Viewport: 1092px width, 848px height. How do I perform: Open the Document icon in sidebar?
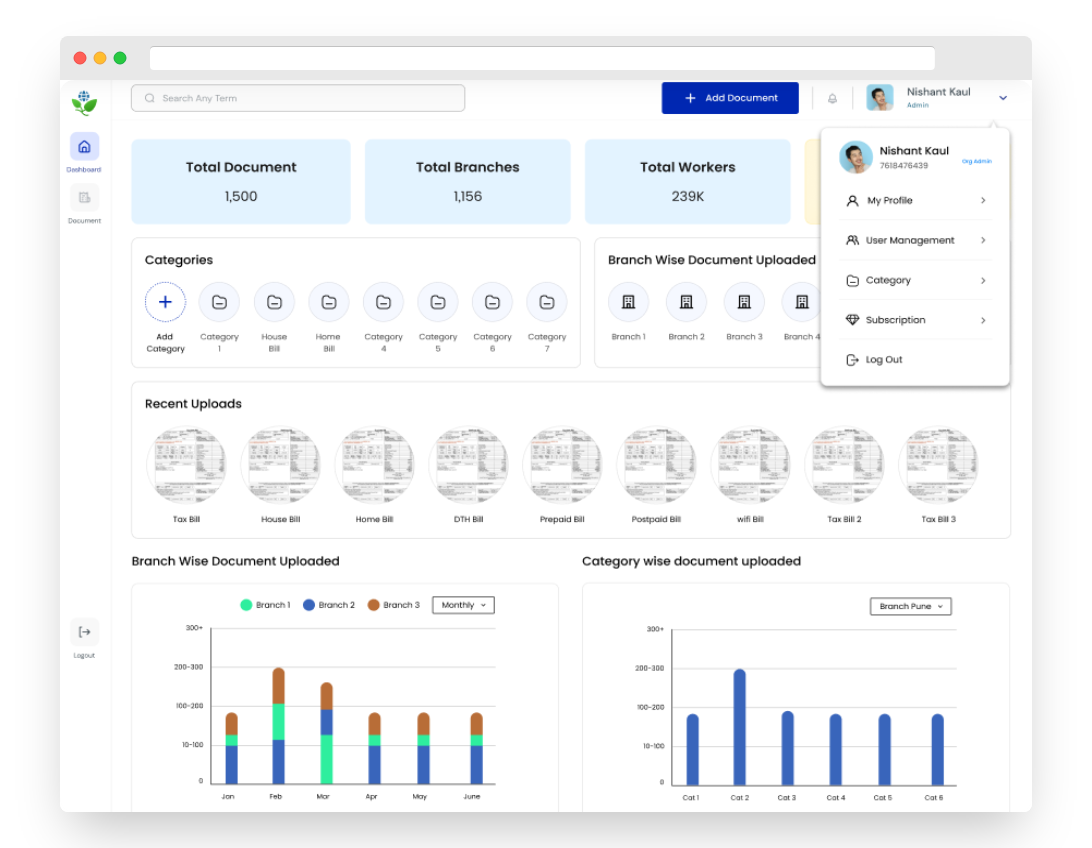pyautogui.click(x=84, y=198)
